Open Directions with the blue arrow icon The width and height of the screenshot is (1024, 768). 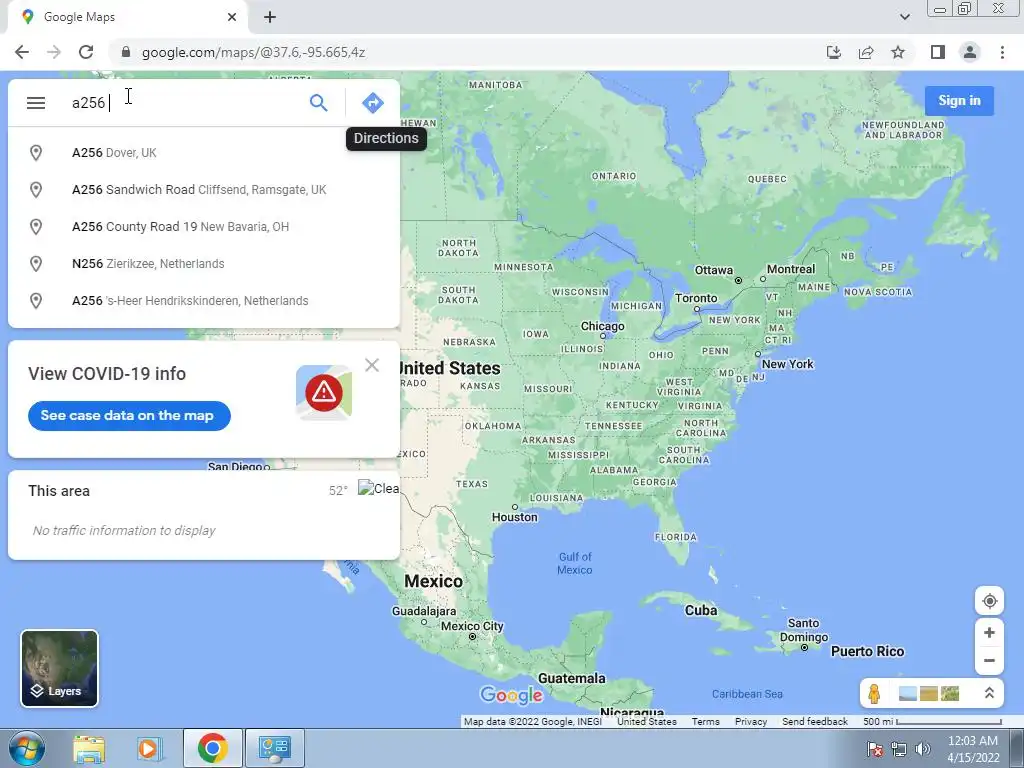coord(373,103)
